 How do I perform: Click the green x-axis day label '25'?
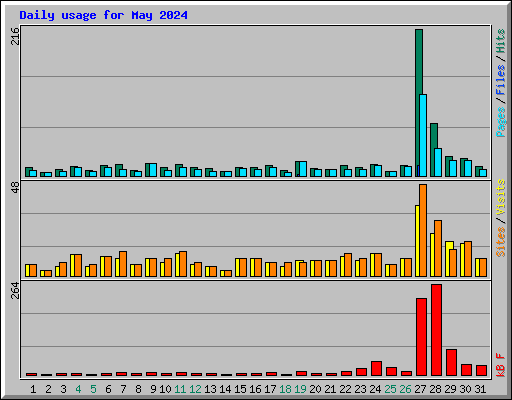390,389
